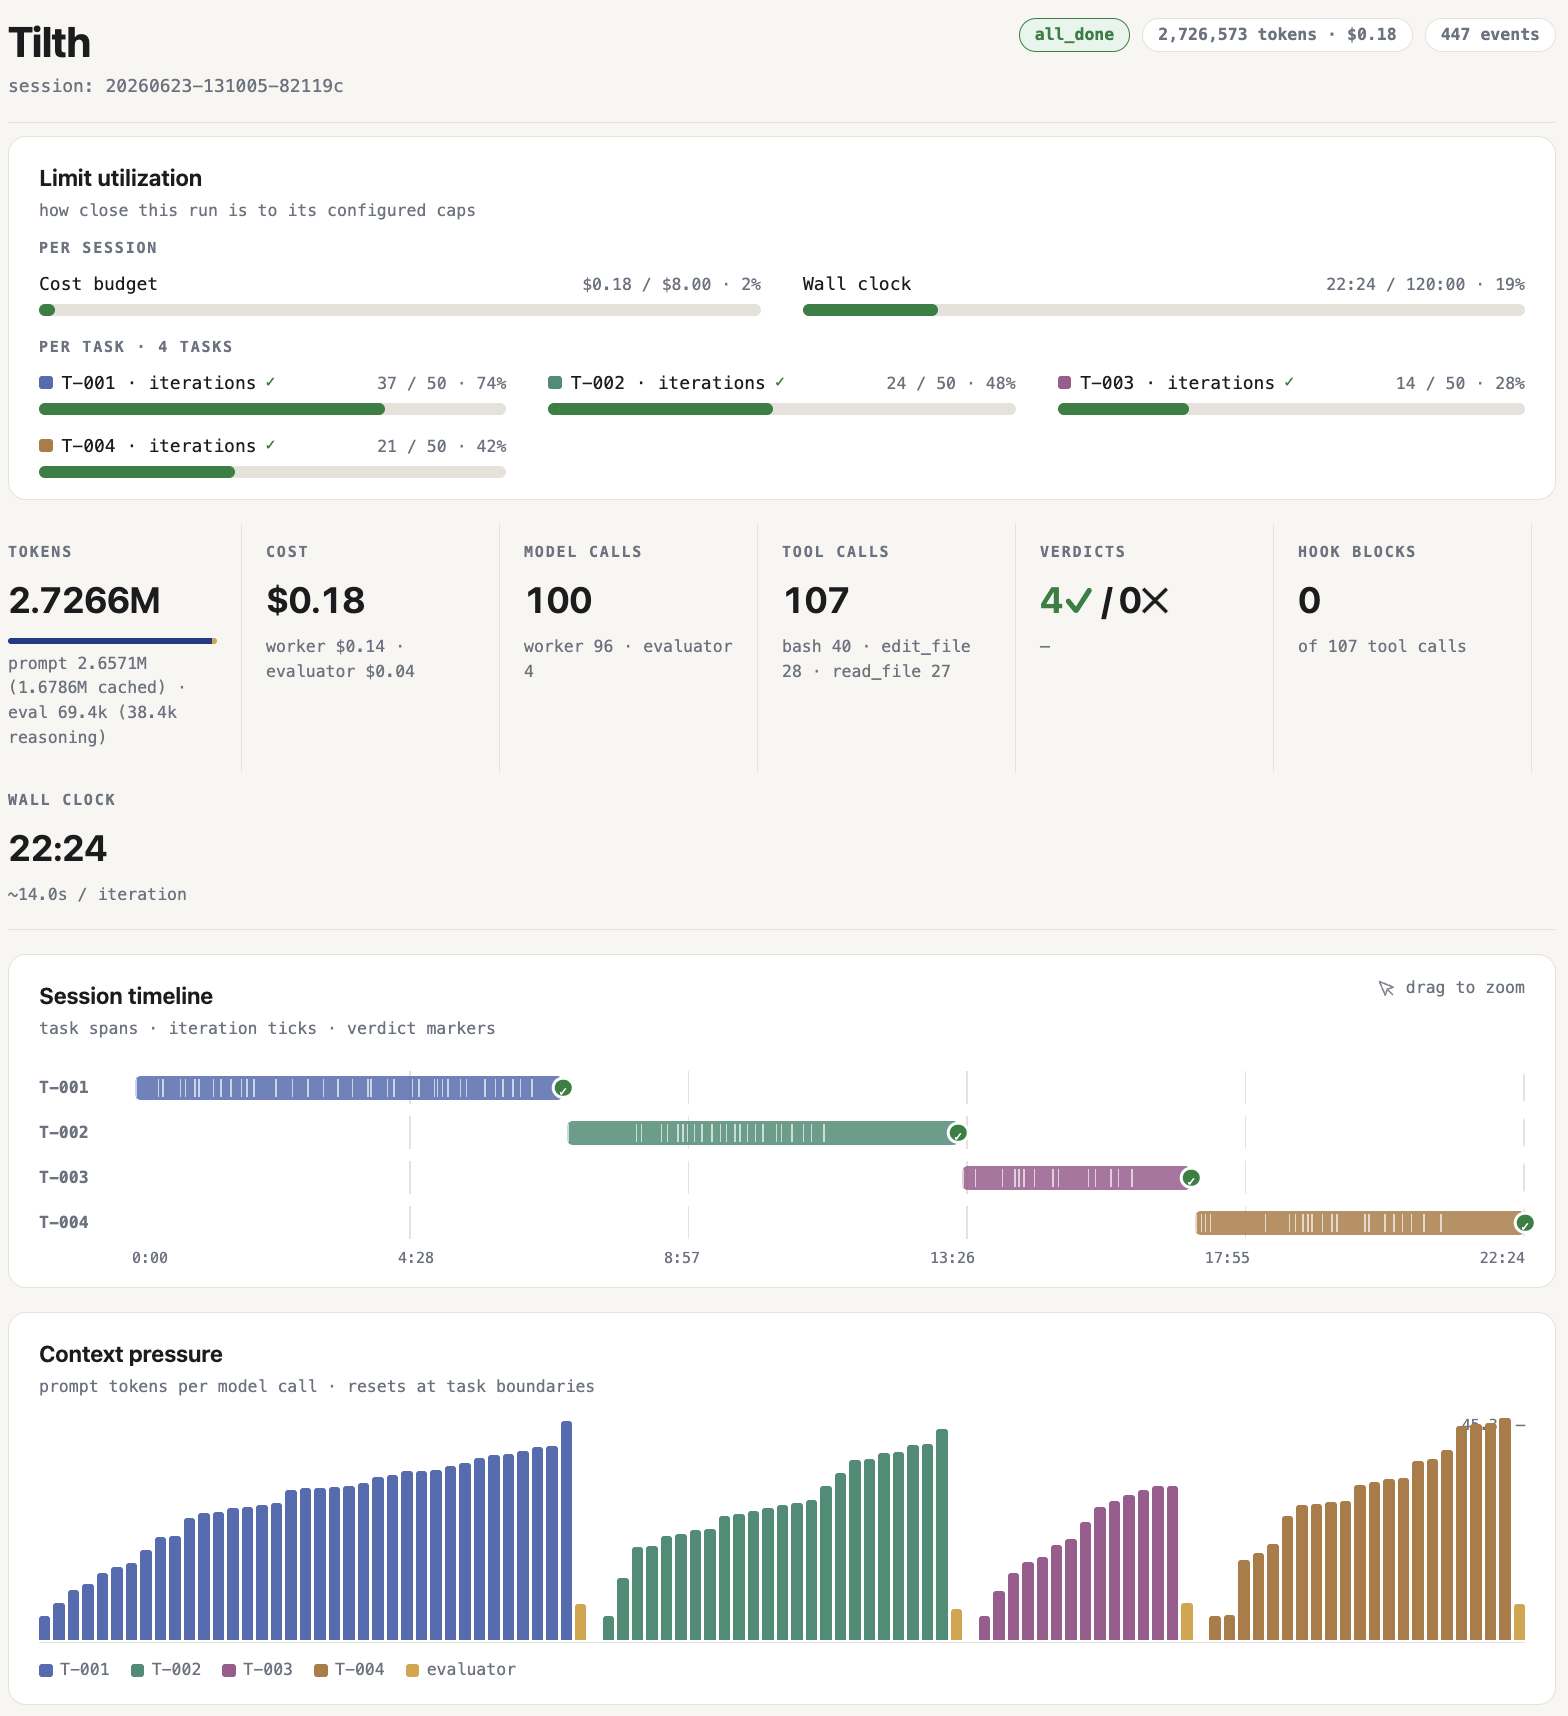1568x1716 pixels.
Task: Click the 2.7266M tokens value
Action: tap(84, 600)
